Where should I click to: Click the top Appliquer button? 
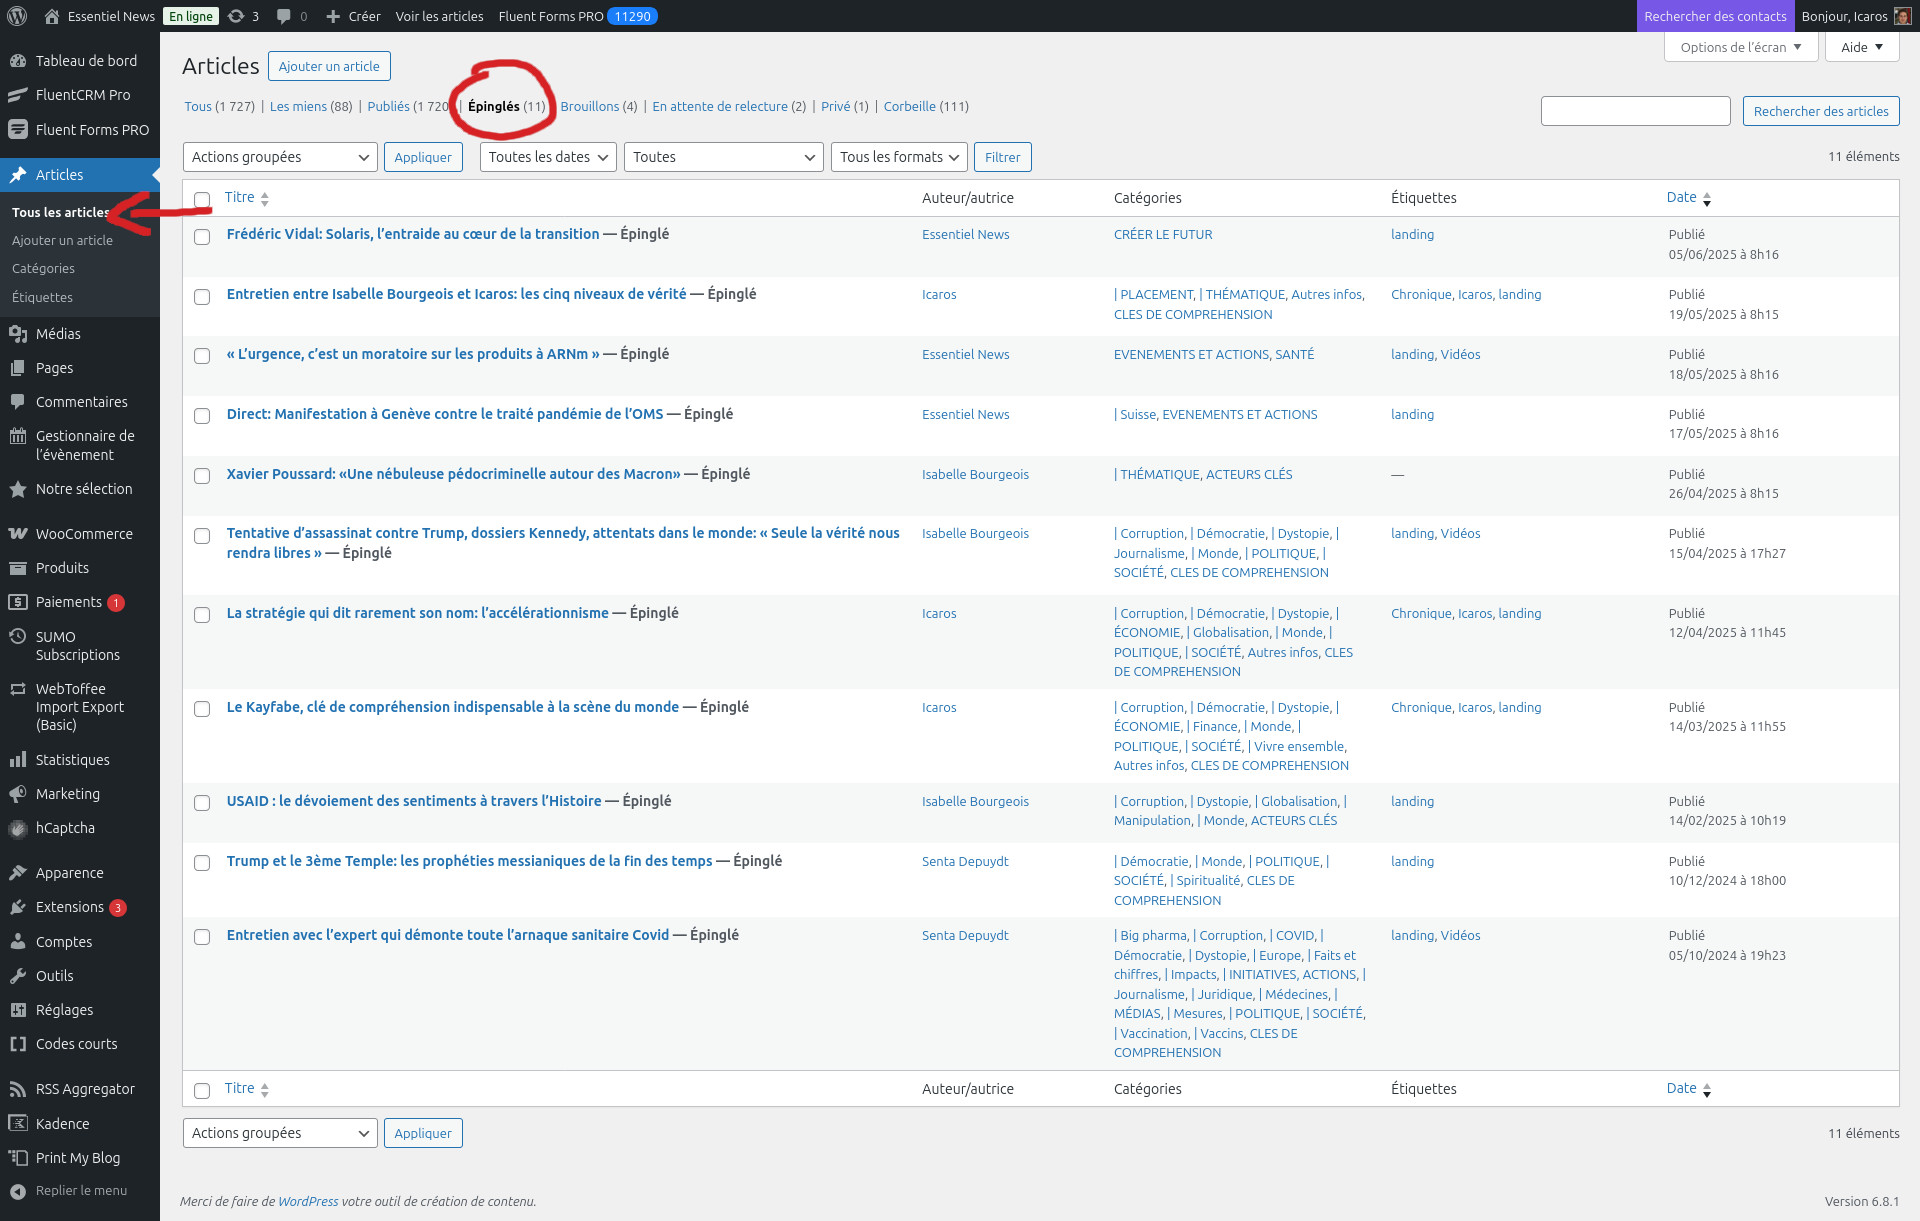click(x=423, y=157)
